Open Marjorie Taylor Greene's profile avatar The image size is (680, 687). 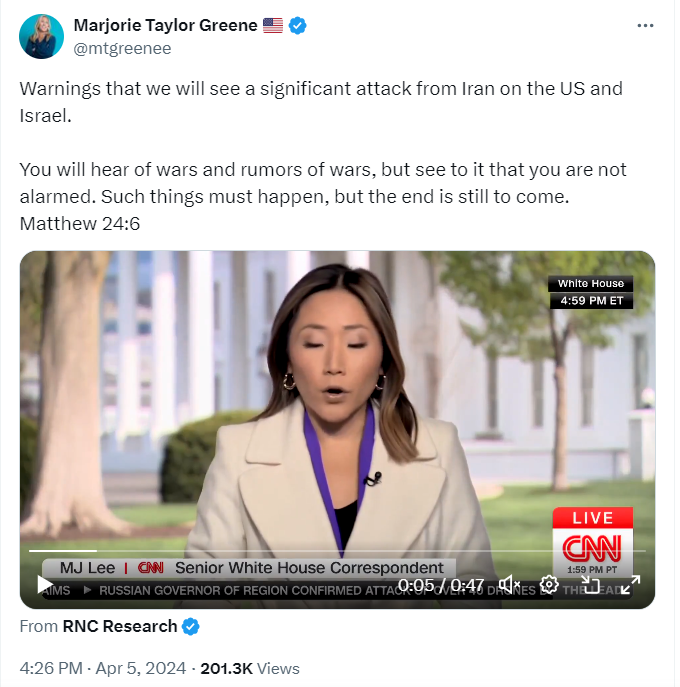tap(42, 36)
